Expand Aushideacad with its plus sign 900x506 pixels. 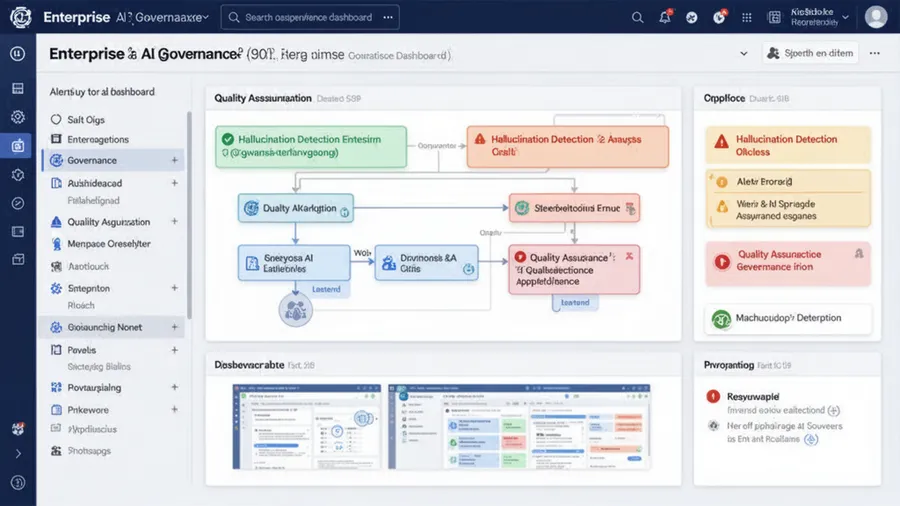coord(174,183)
